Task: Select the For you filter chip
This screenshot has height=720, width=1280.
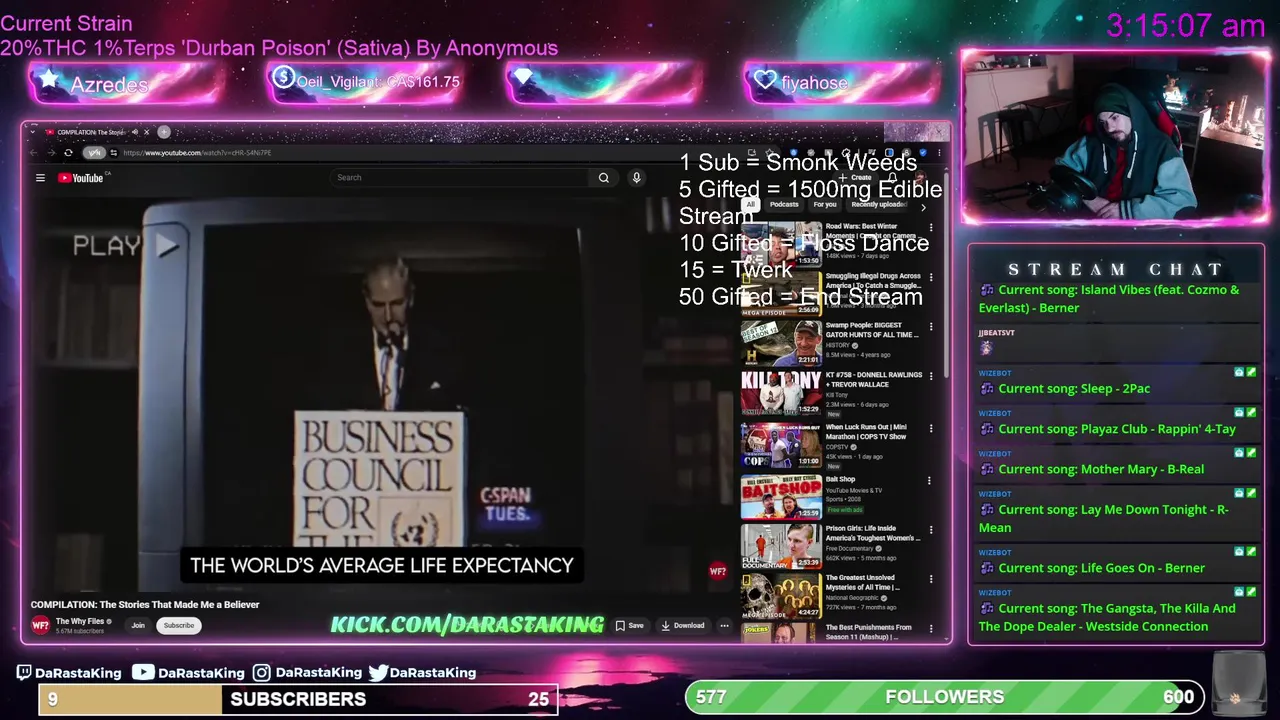Action: tap(825, 204)
